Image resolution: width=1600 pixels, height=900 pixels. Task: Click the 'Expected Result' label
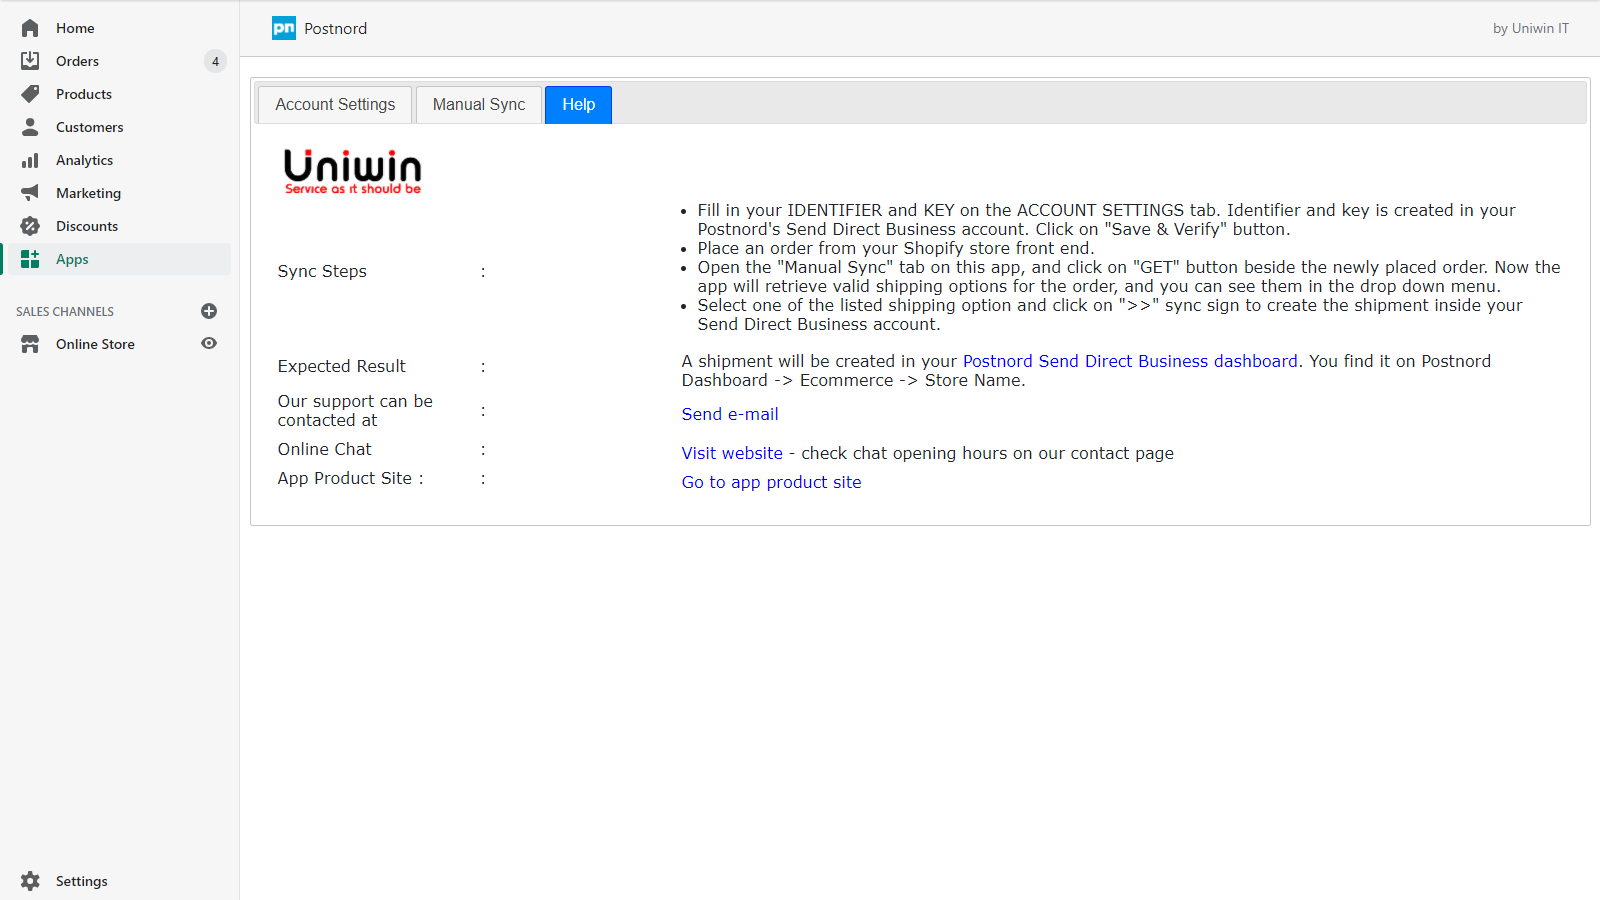[x=342, y=366]
